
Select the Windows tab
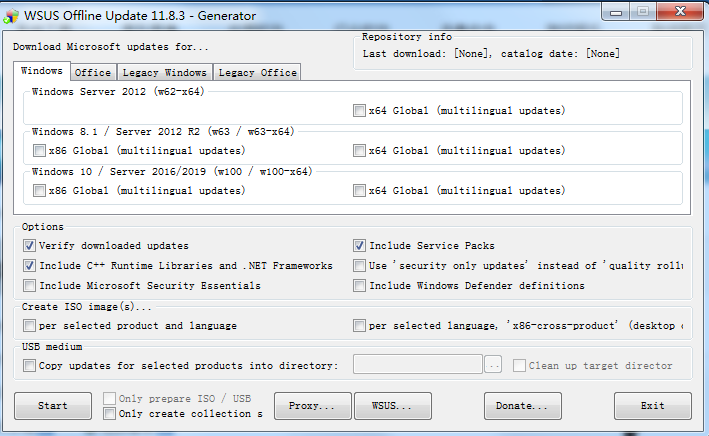[x=42, y=71]
